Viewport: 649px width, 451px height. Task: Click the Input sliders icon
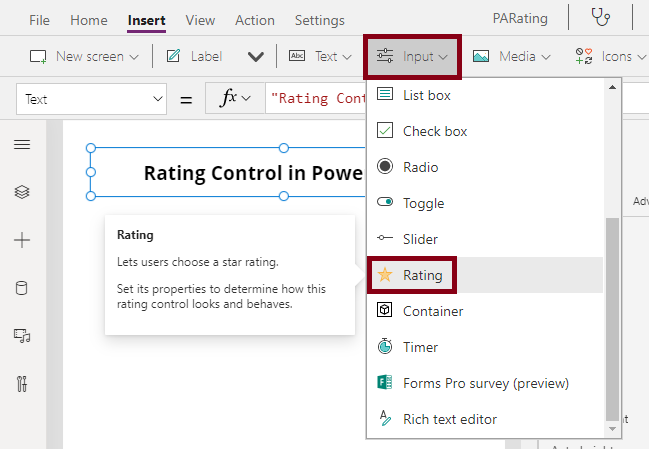(385, 55)
